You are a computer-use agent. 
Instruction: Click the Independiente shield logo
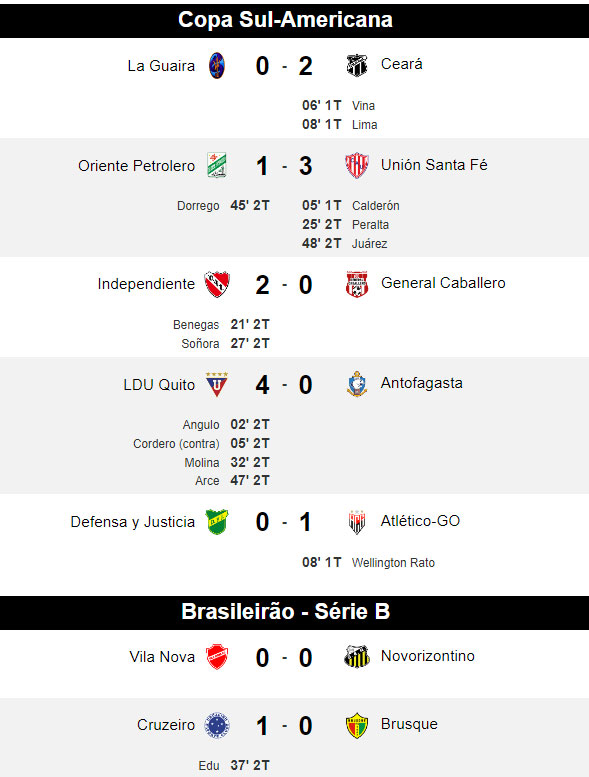pos(217,284)
